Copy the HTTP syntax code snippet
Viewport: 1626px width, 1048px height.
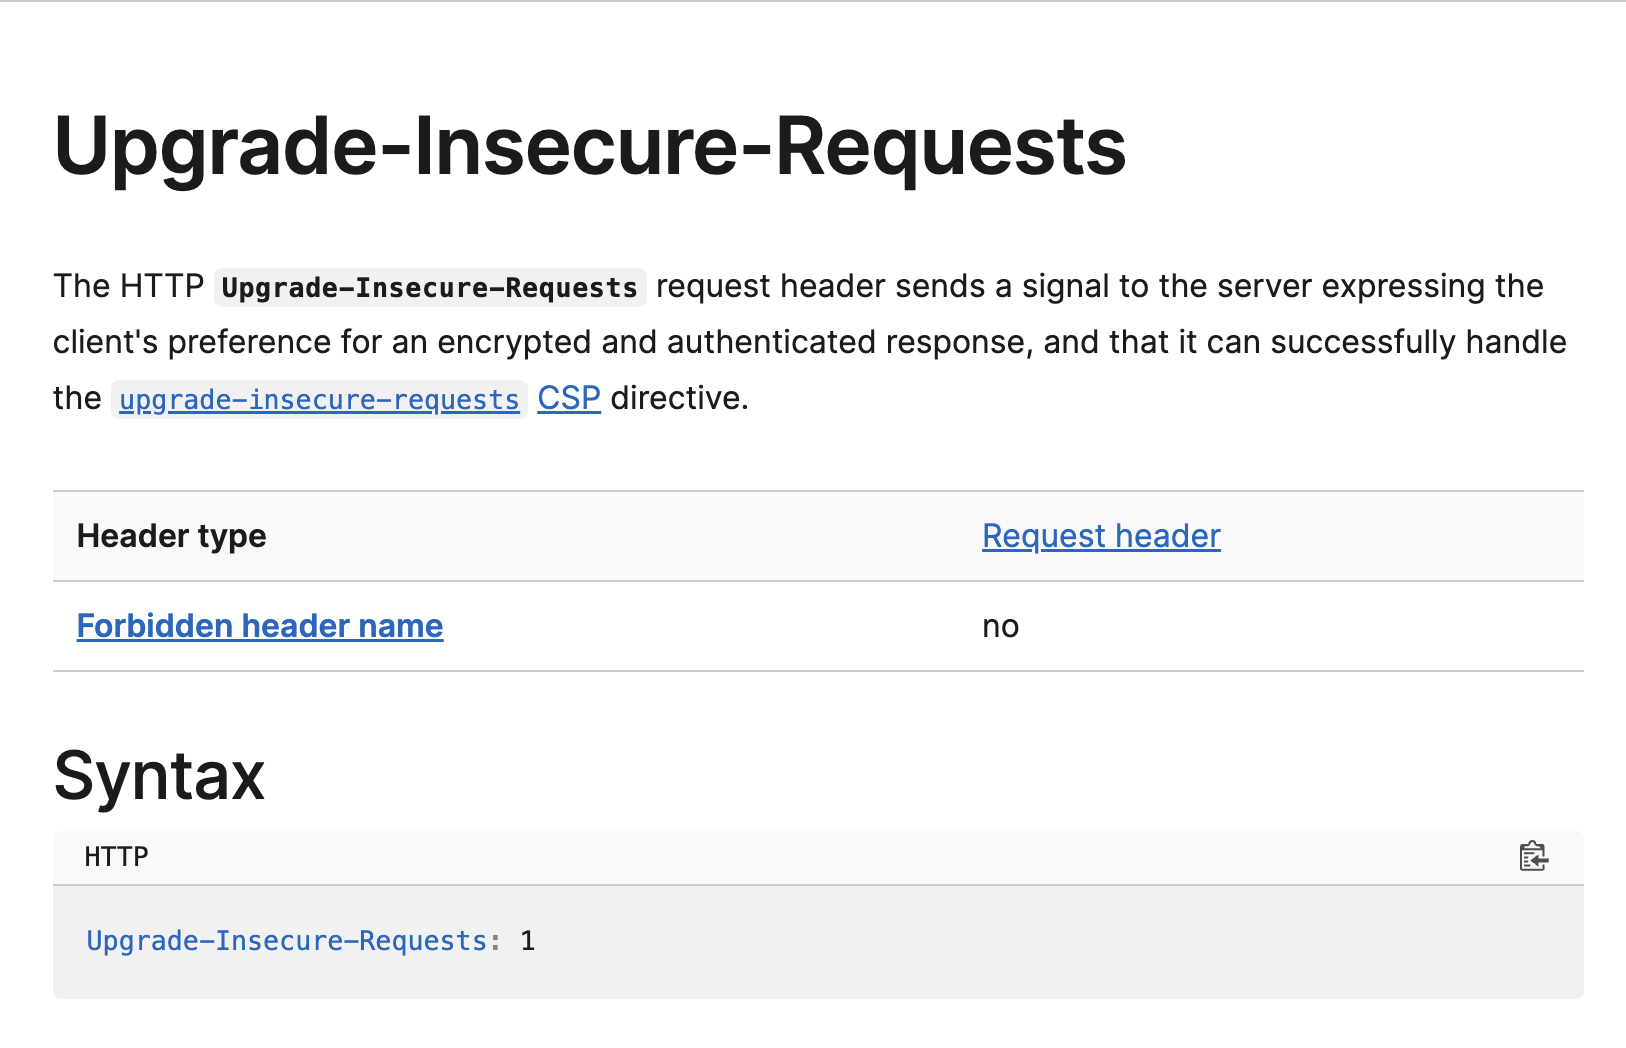point(1533,857)
